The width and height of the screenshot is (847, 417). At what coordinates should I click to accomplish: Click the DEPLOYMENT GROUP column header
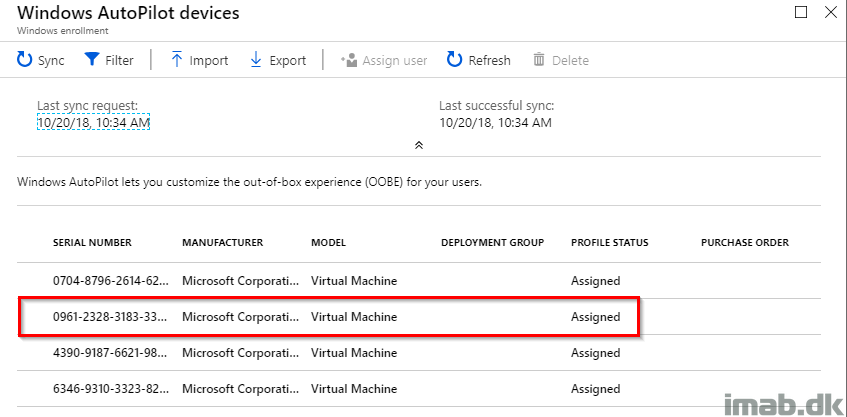tap(493, 243)
